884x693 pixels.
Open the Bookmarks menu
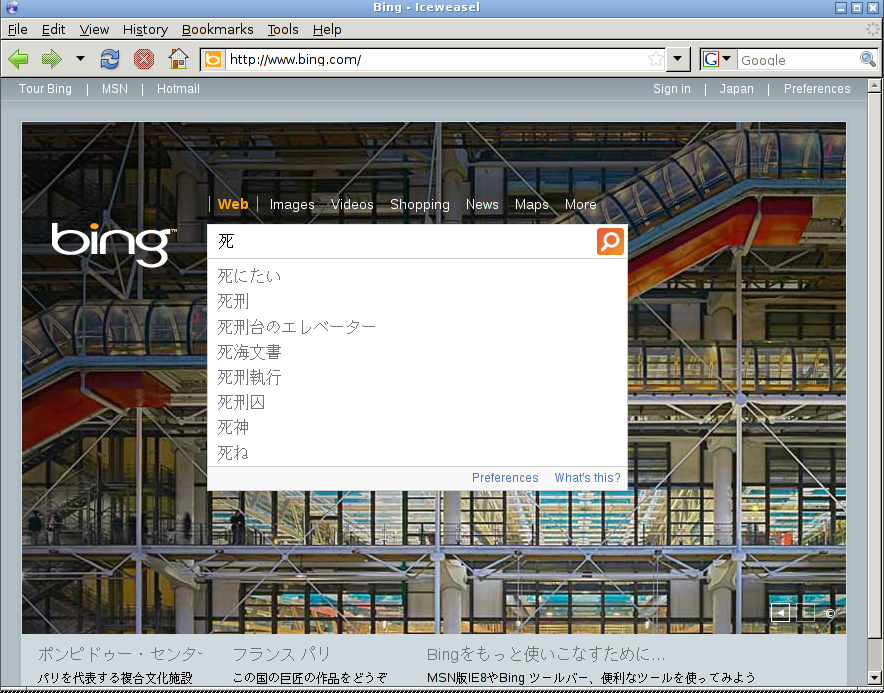click(218, 29)
